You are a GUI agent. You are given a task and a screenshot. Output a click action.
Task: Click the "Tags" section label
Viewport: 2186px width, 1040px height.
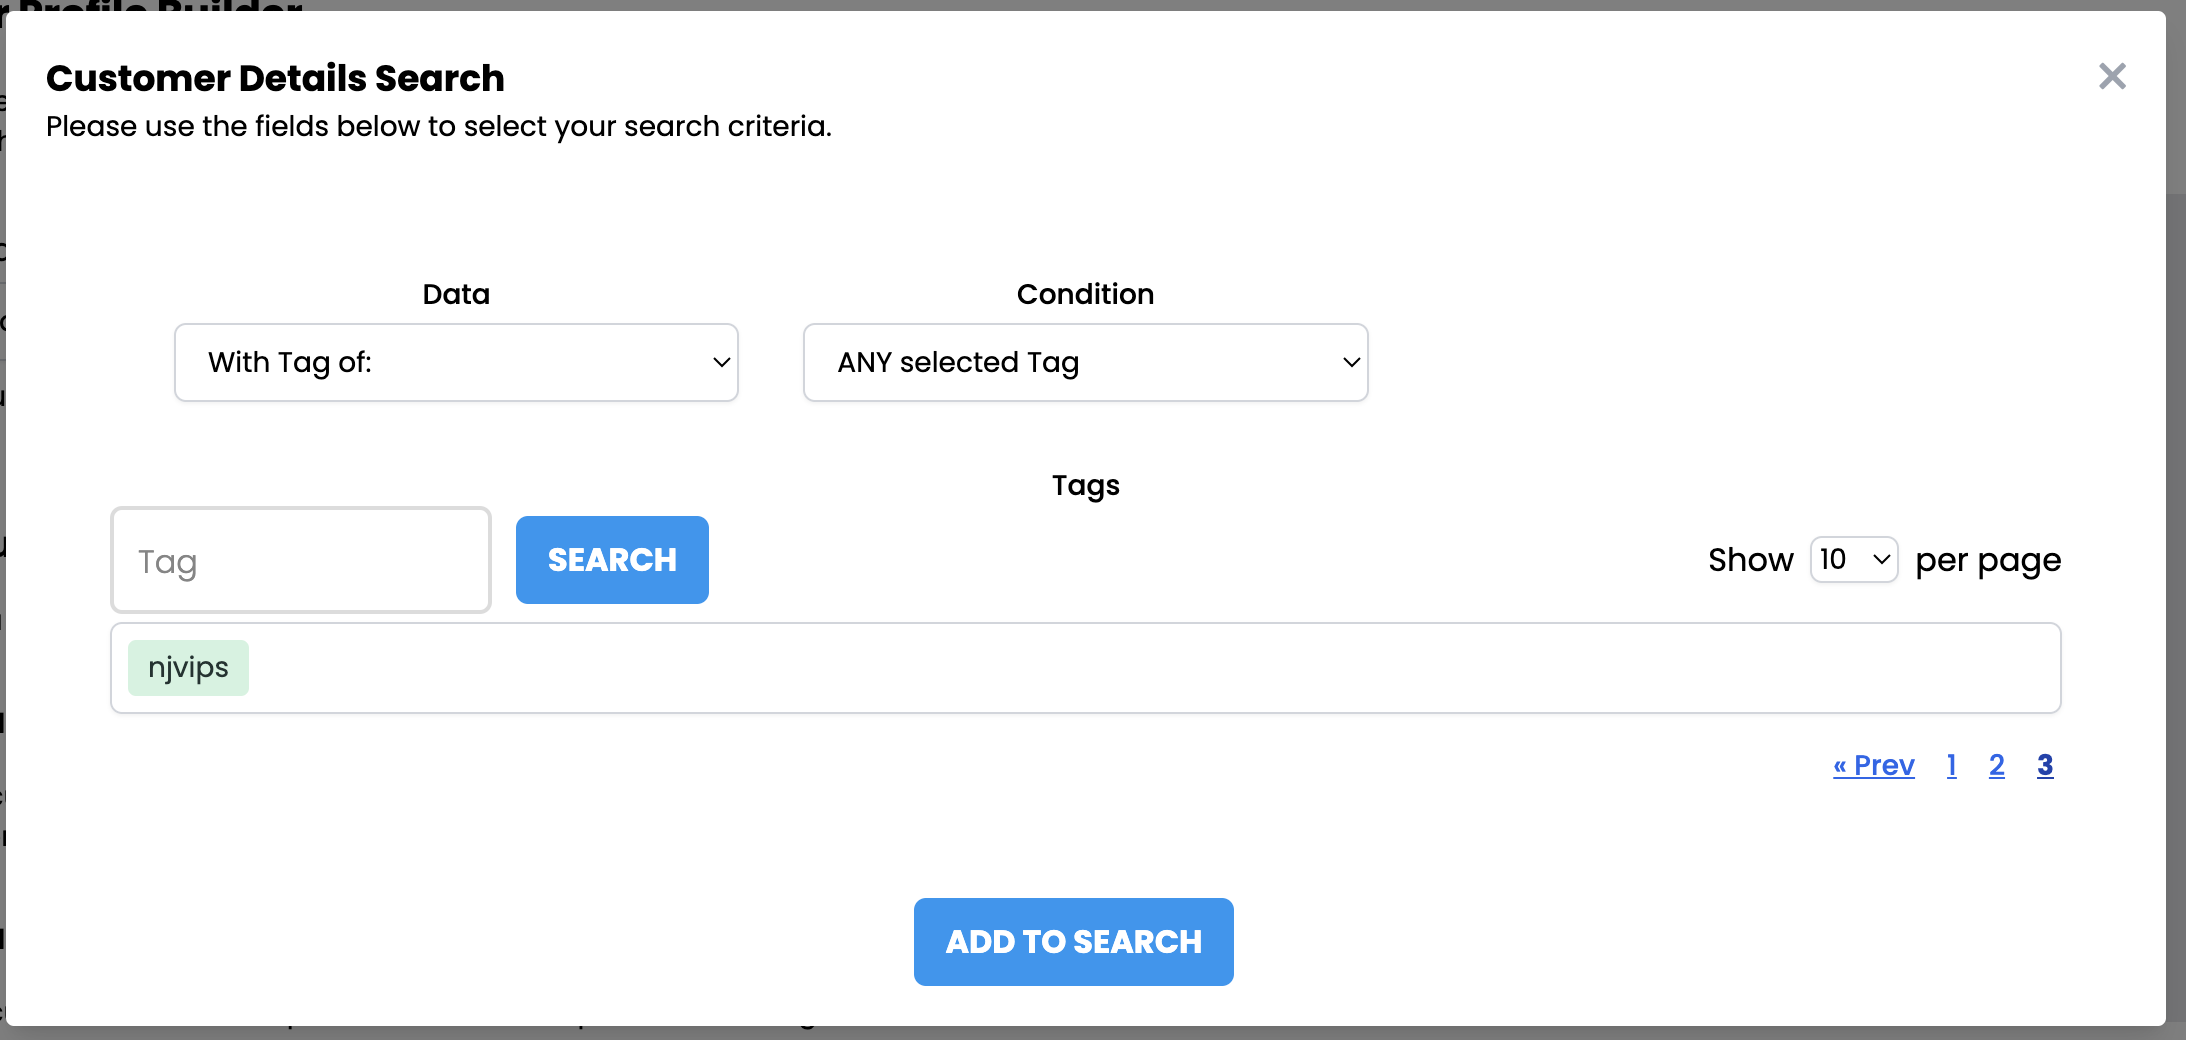[1085, 485]
